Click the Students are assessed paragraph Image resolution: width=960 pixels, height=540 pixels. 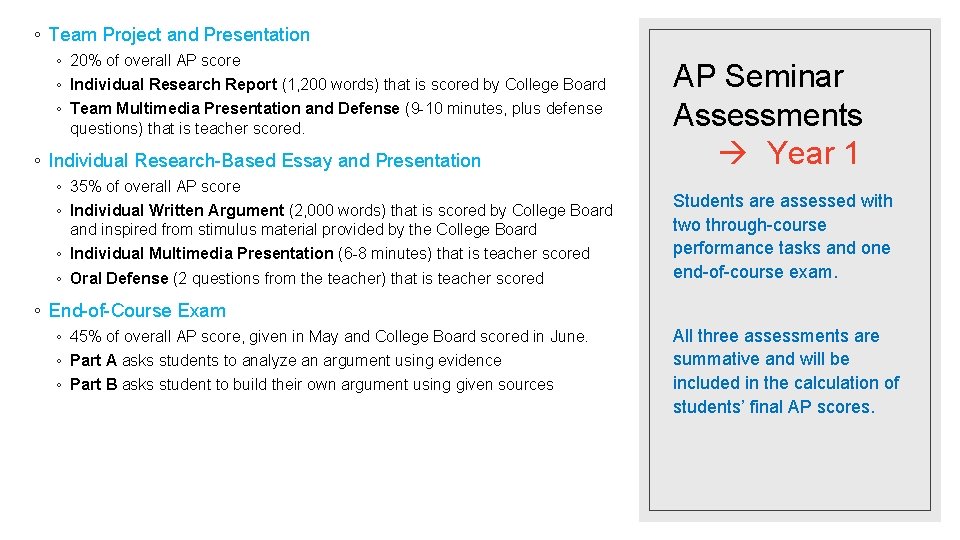782,236
